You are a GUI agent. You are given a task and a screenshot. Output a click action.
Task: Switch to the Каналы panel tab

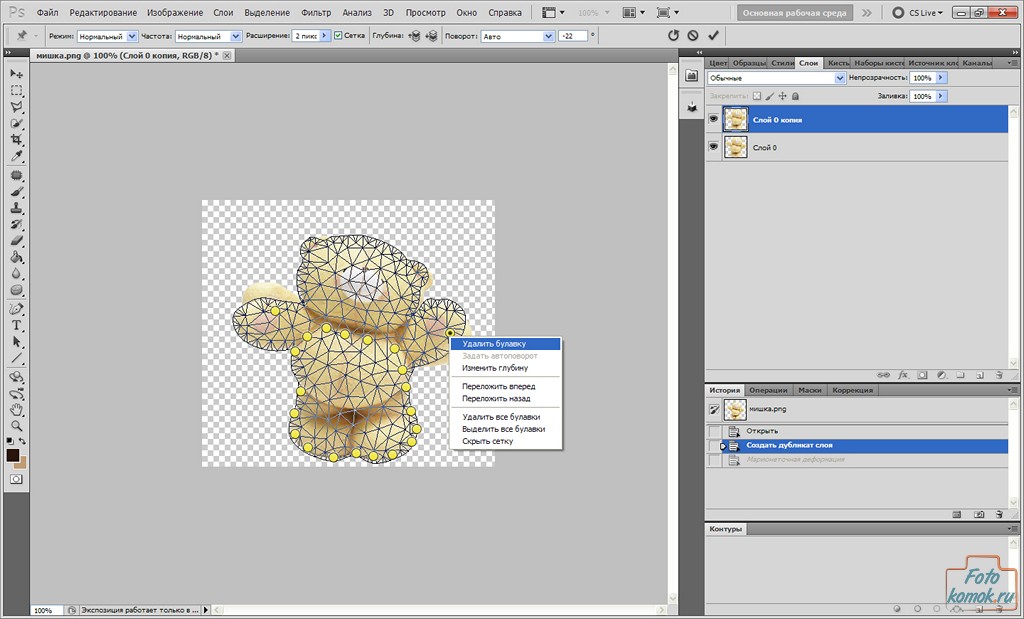[x=977, y=63]
